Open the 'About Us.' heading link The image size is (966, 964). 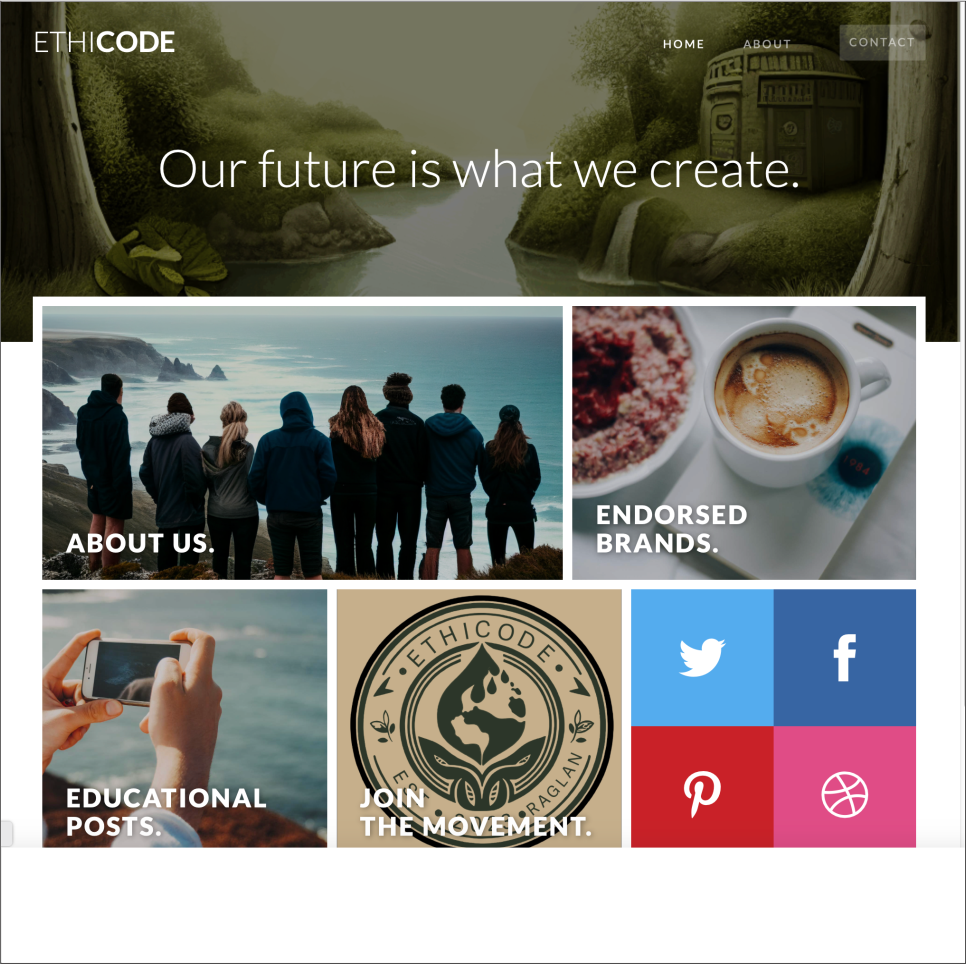(140, 543)
